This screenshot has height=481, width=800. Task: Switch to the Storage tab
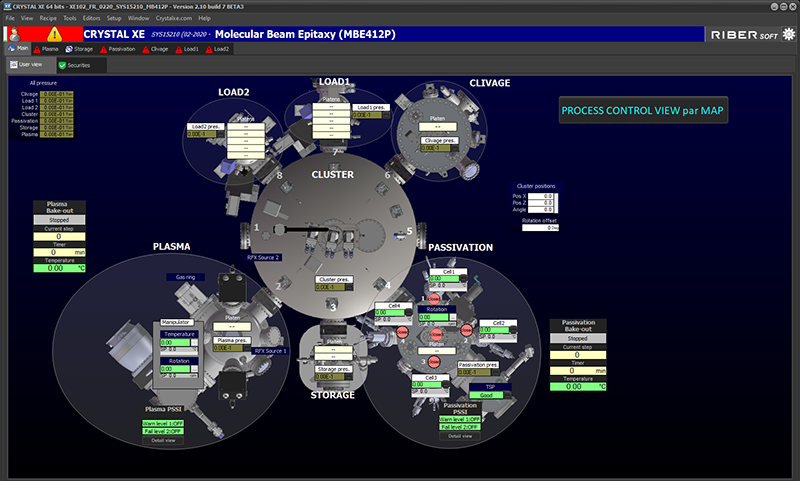pos(79,49)
